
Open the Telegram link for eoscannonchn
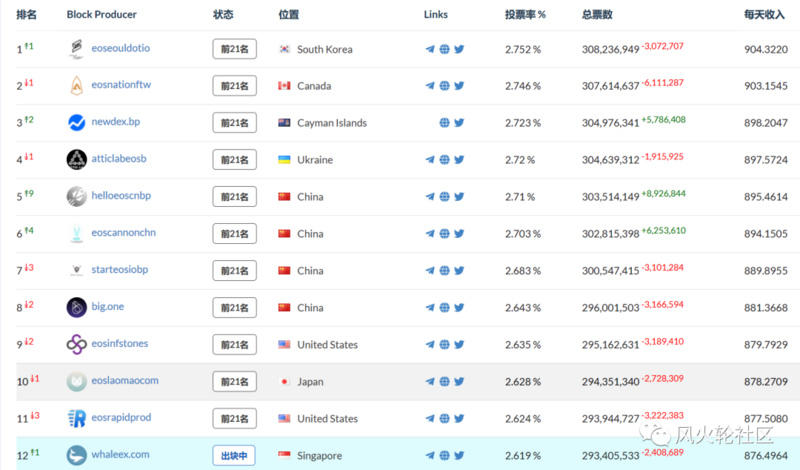coord(430,234)
